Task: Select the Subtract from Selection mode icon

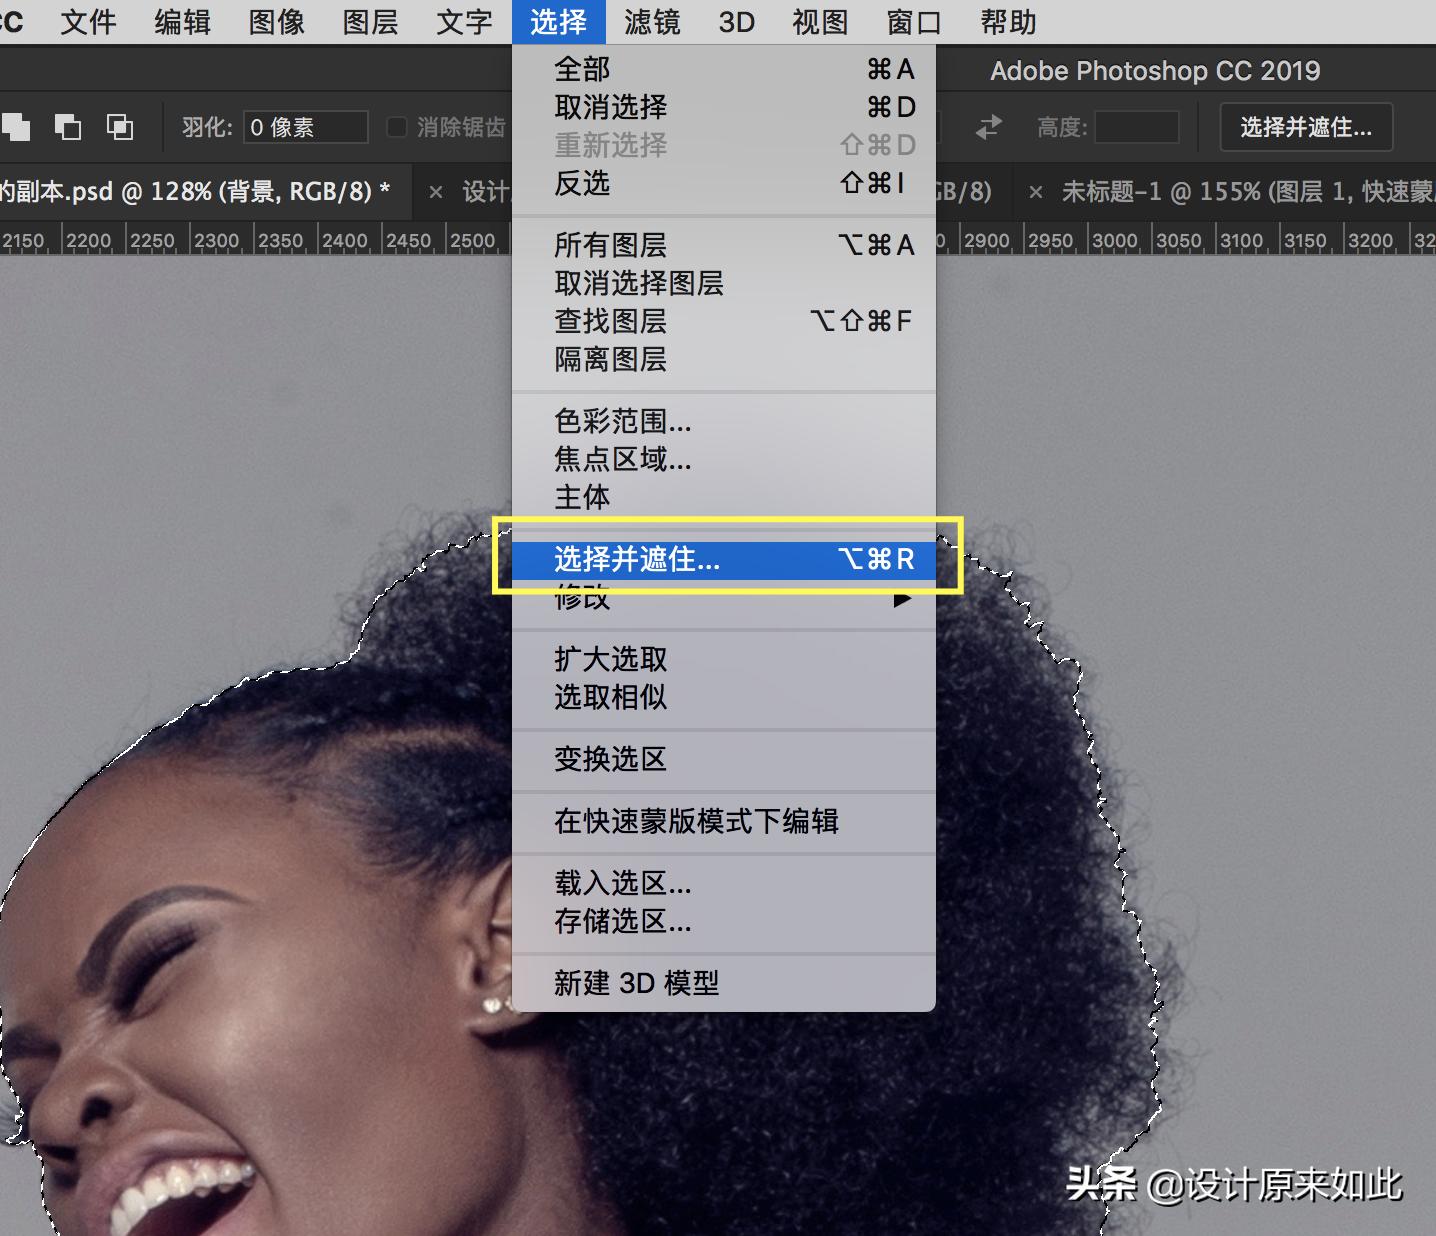Action: pyautogui.click(x=66, y=127)
